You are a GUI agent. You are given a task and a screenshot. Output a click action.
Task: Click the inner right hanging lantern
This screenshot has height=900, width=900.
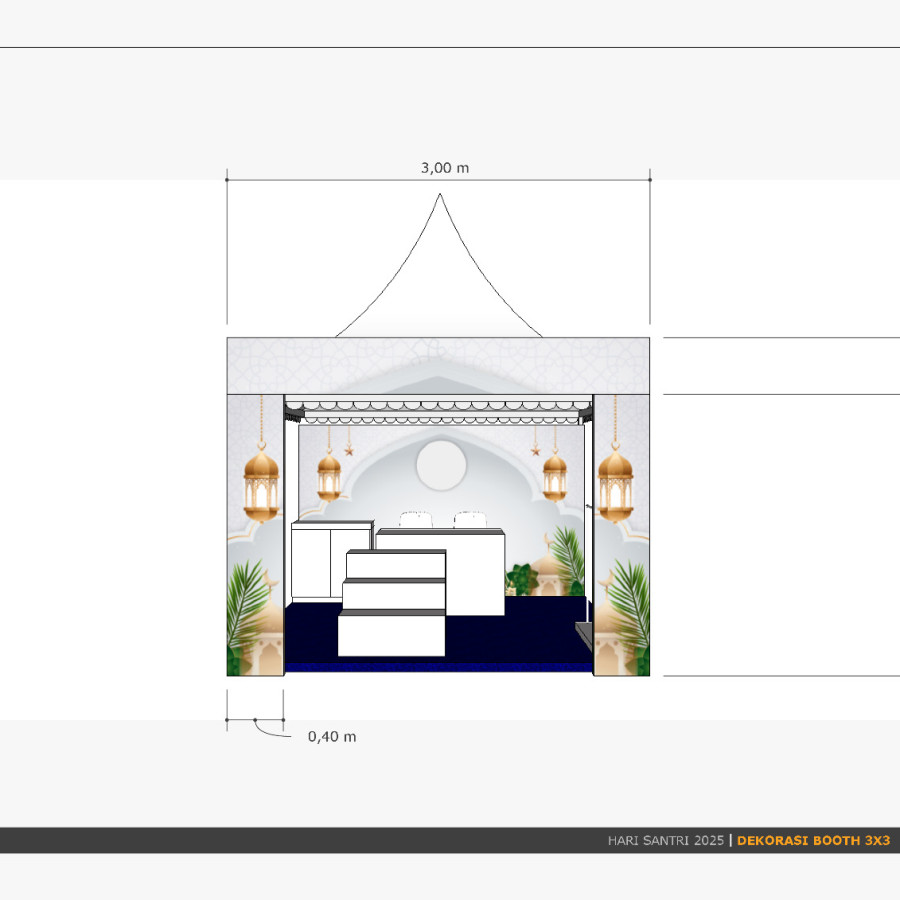(x=554, y=475)
